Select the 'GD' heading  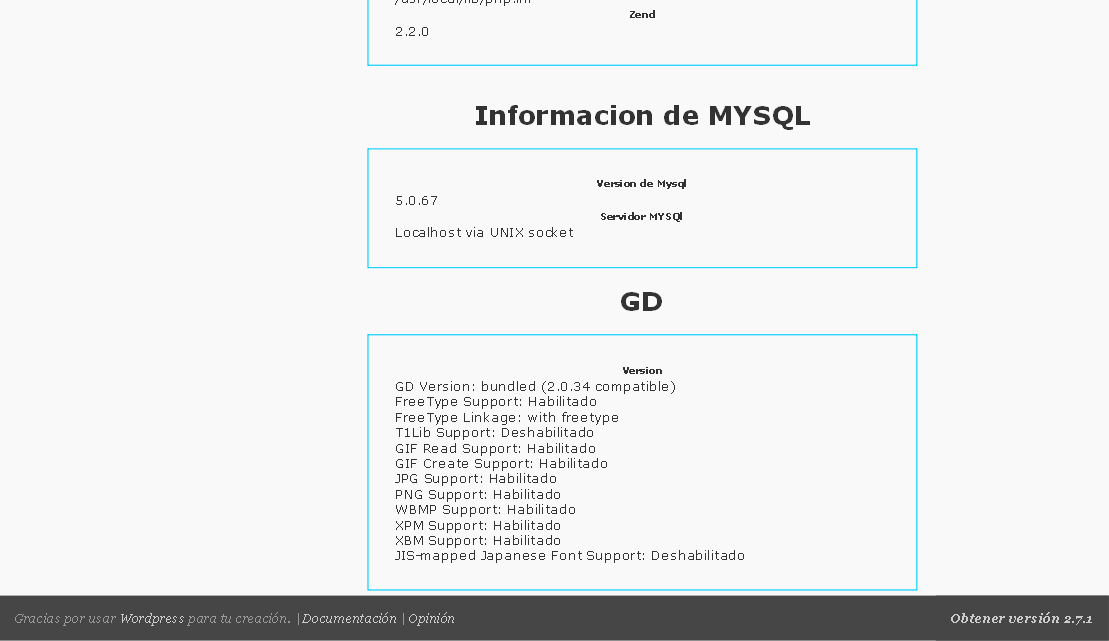click(x=641, y=302)
